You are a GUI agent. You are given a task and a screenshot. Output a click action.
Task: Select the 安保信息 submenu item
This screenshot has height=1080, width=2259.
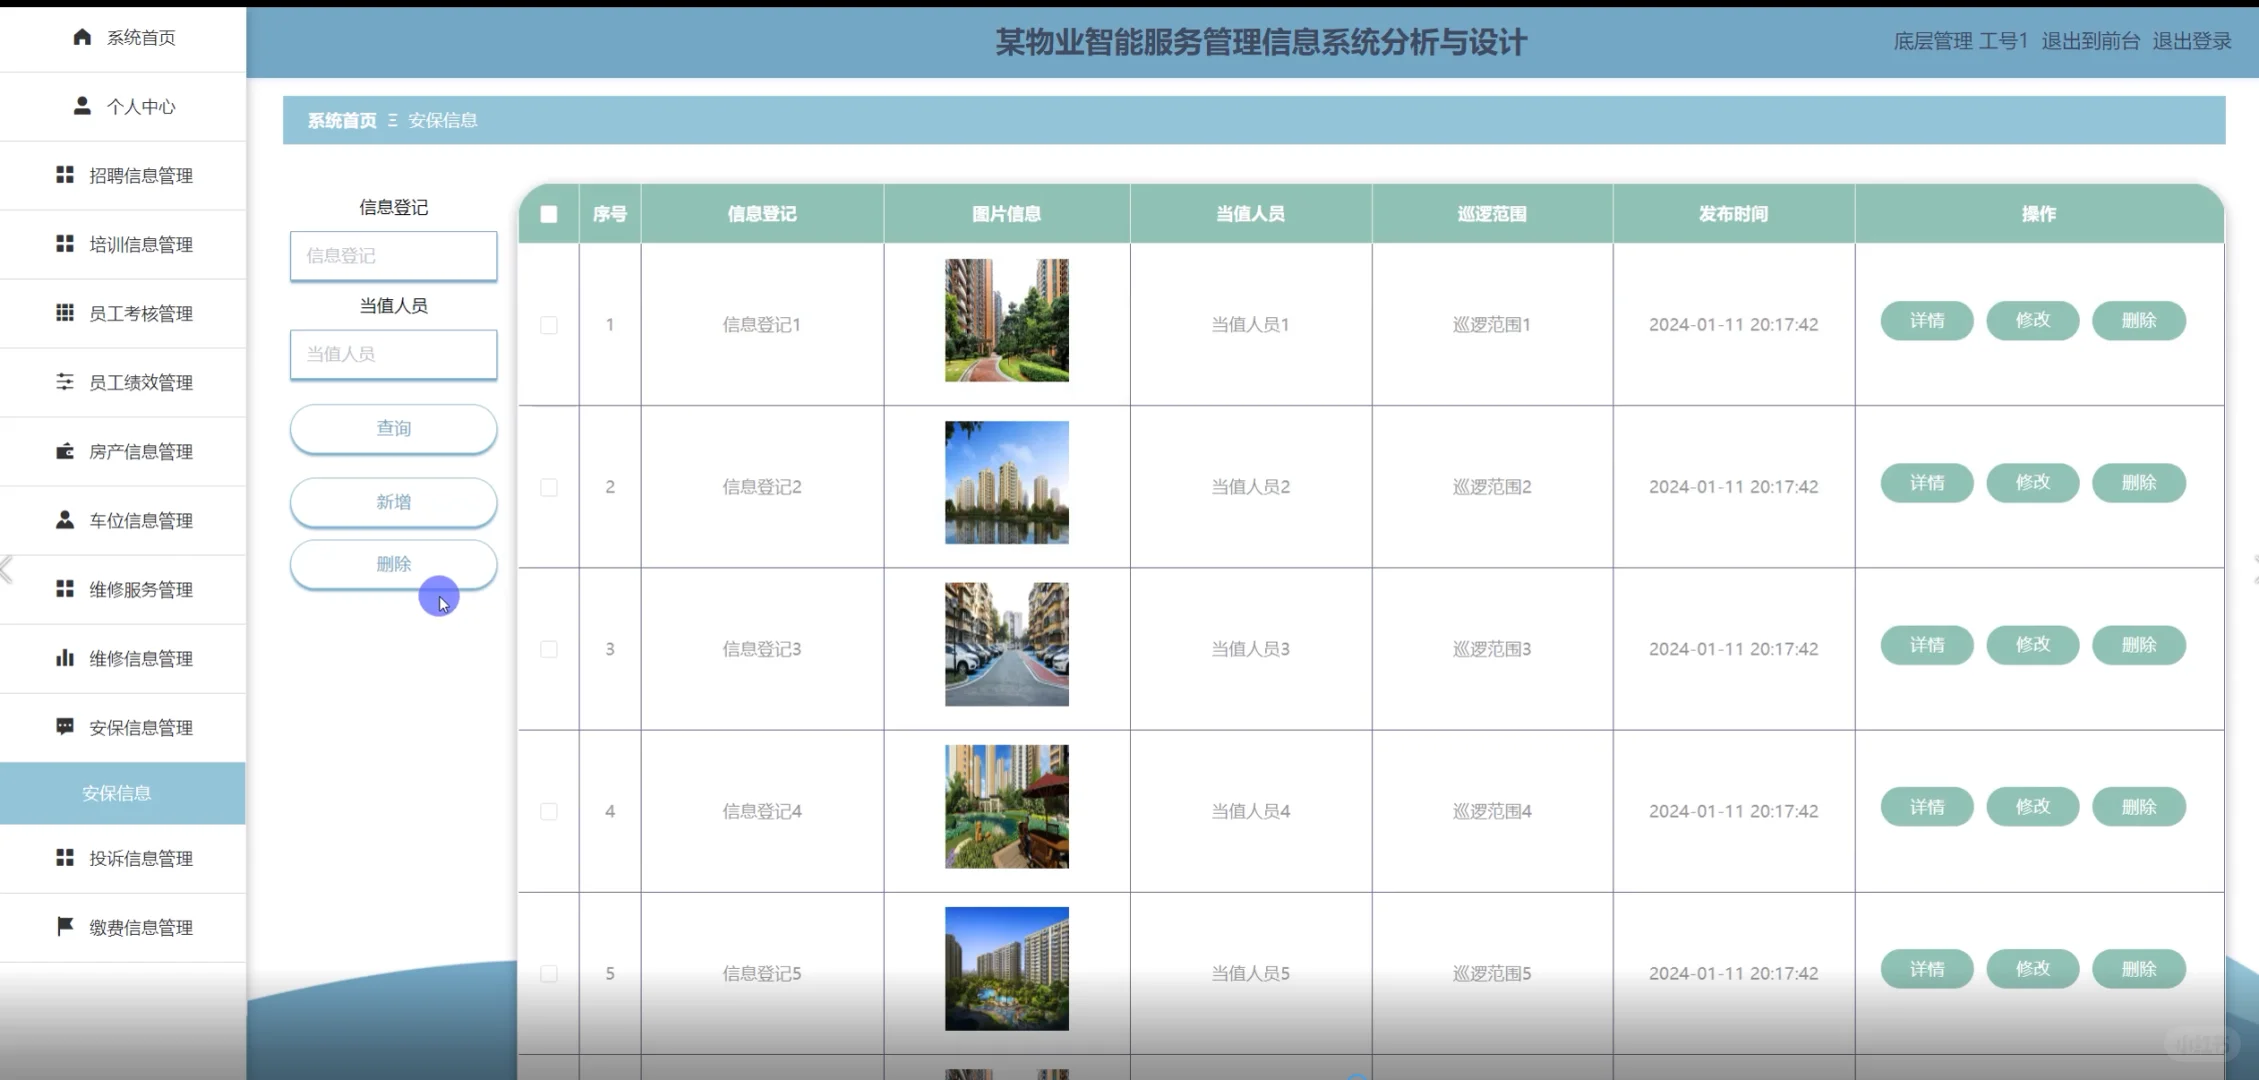click(x=117, y=794)
